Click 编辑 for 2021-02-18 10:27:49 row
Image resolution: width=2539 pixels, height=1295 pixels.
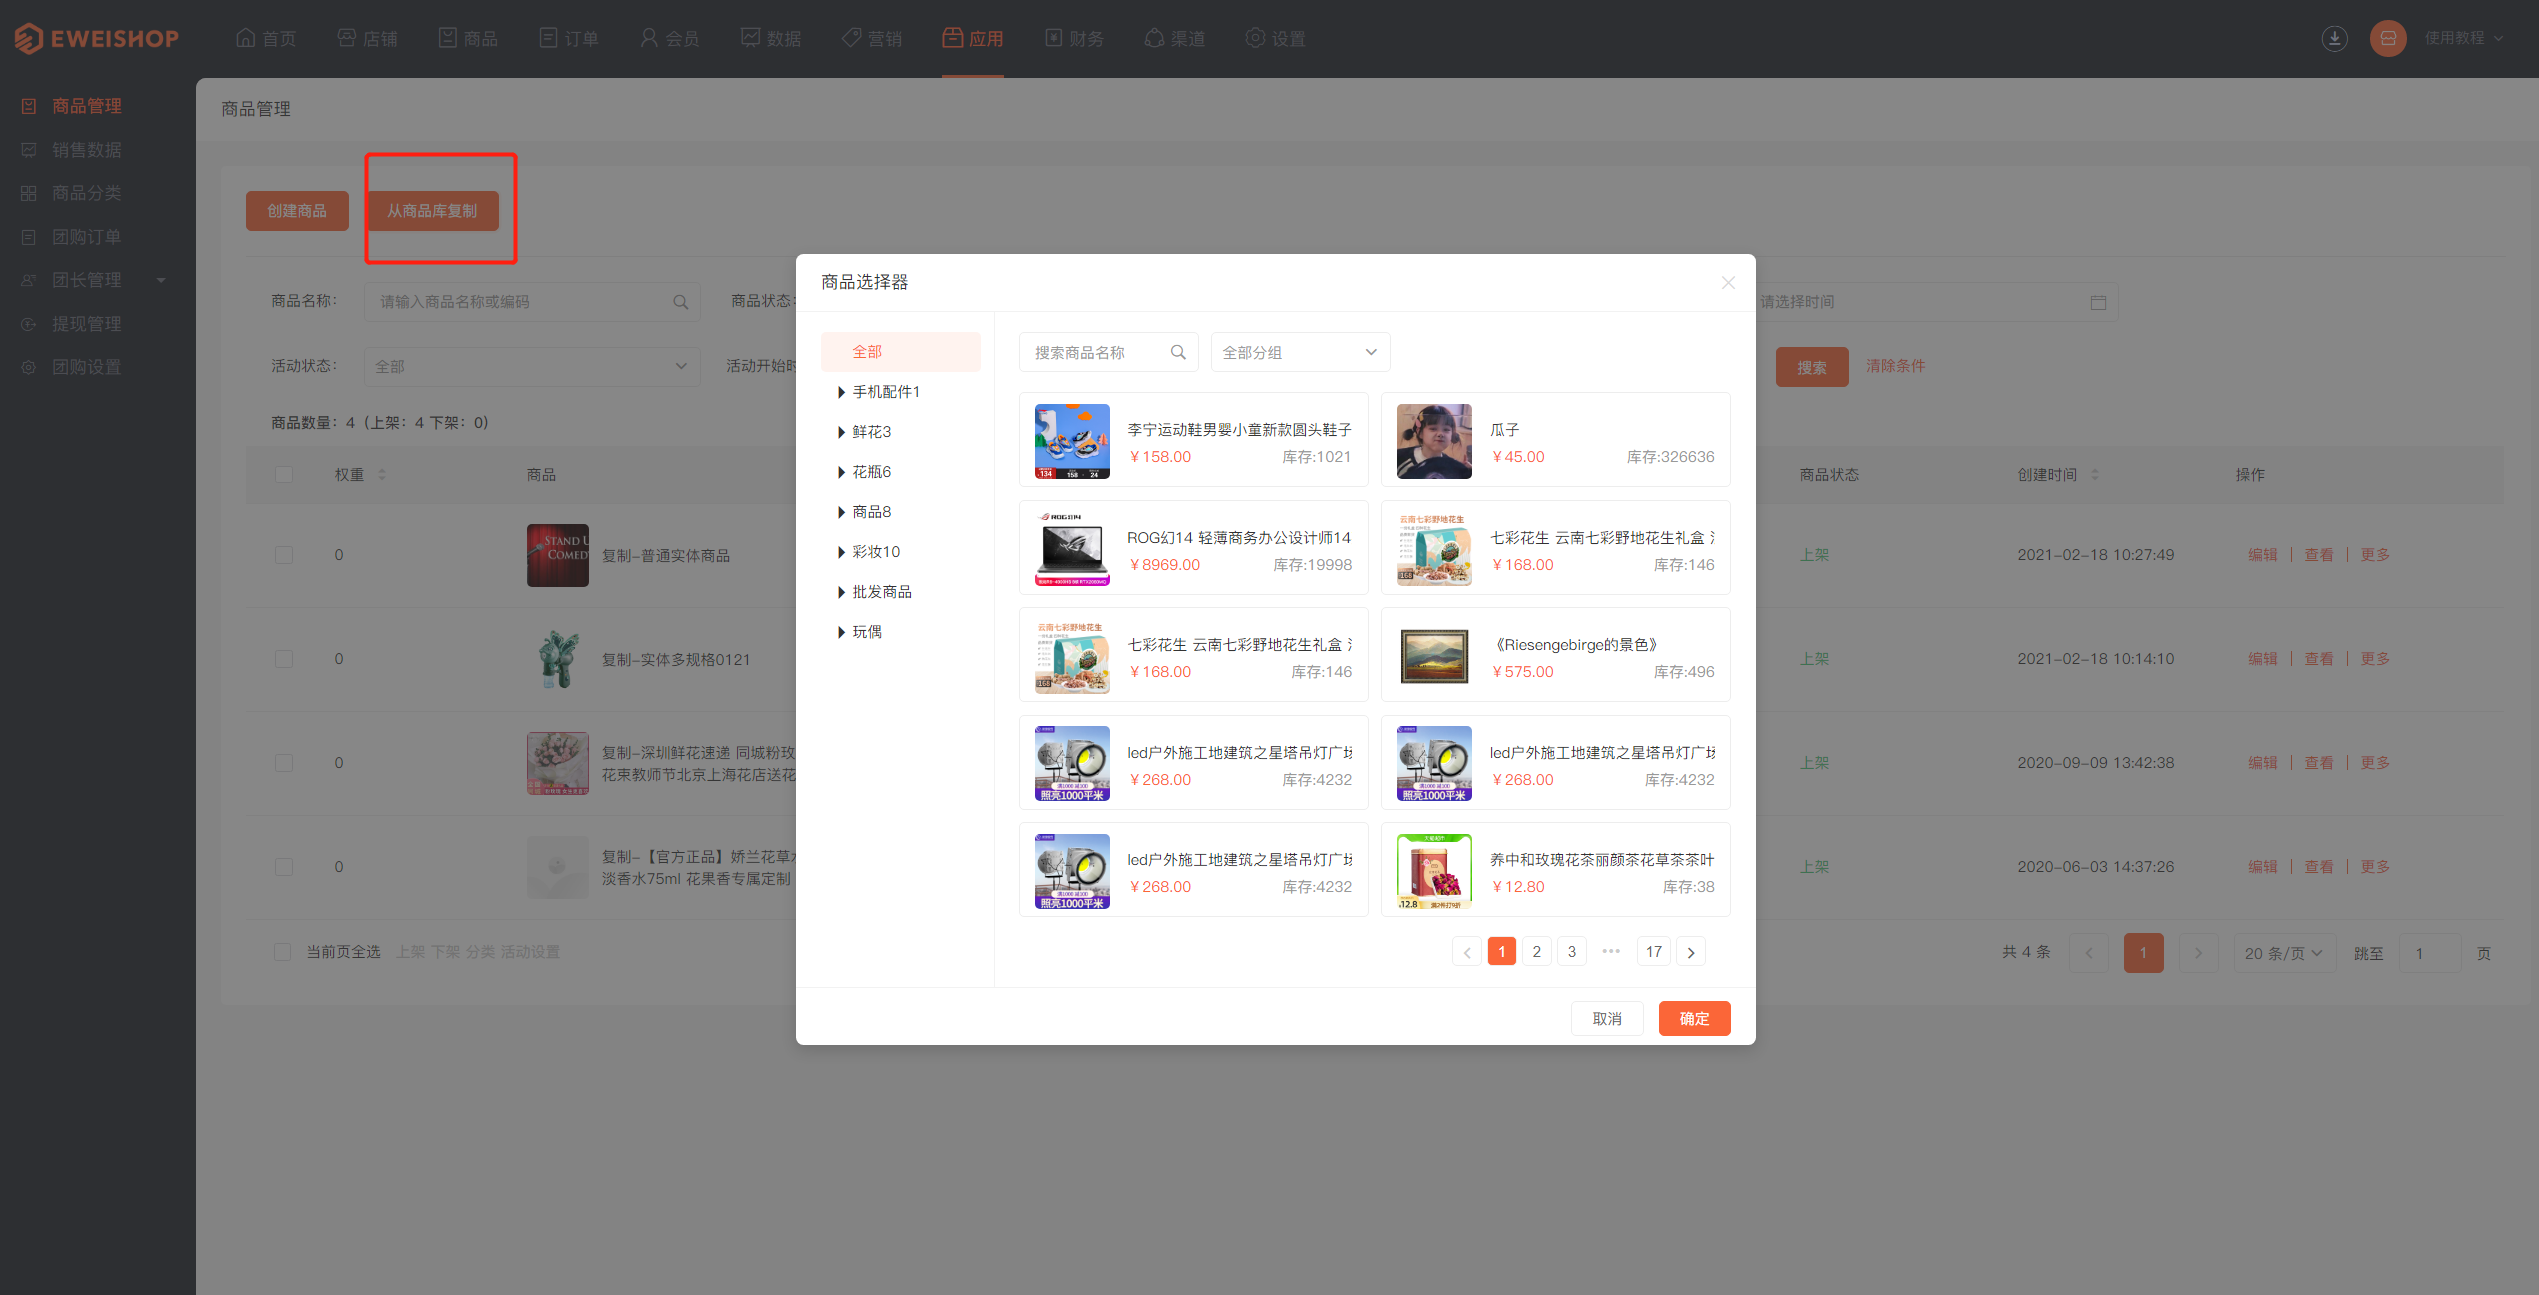pos(2262,555)
